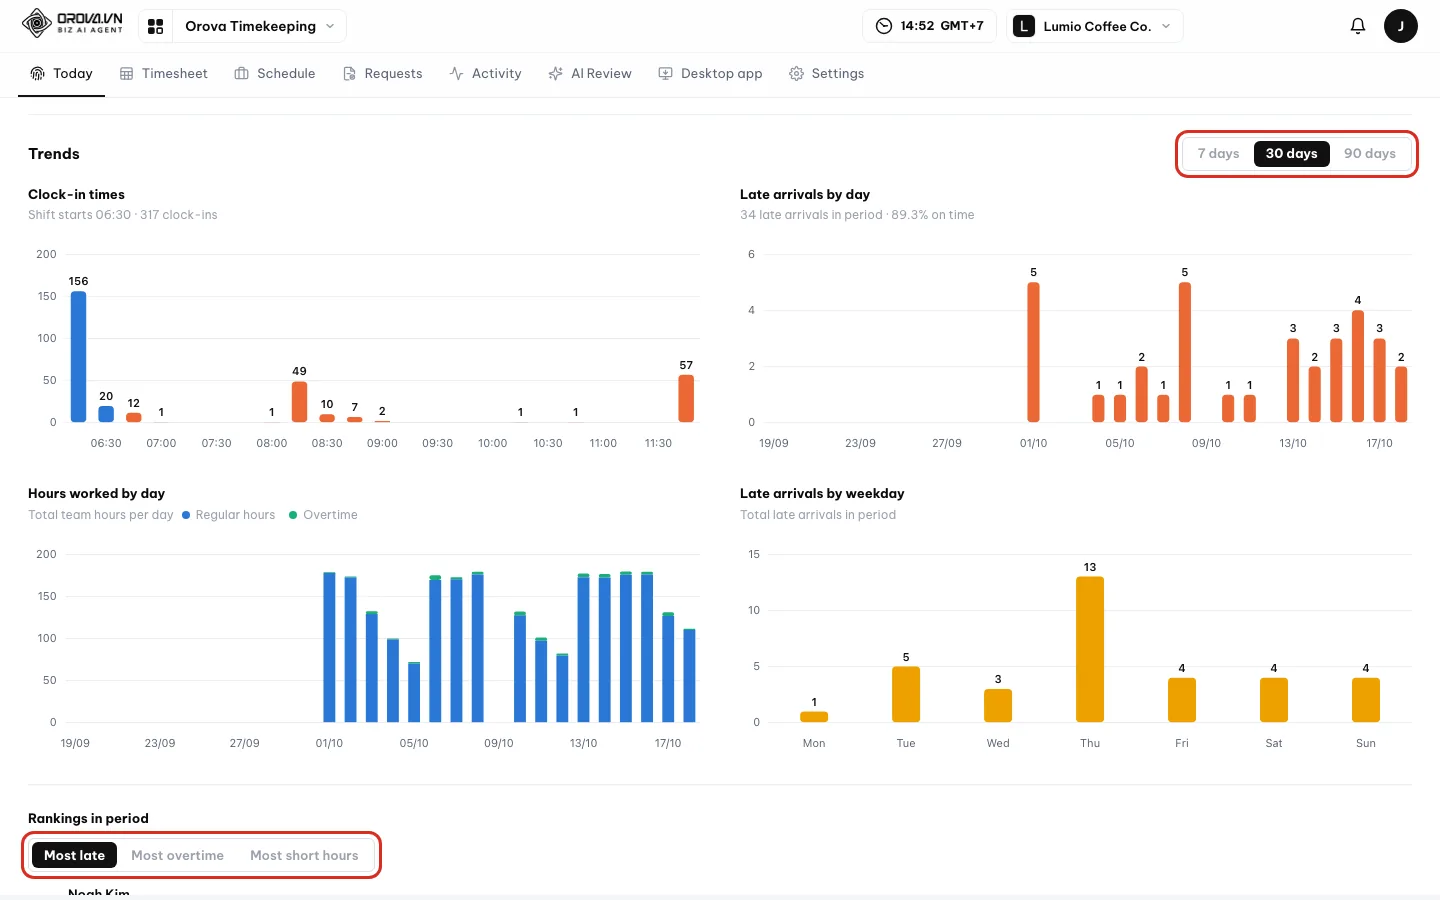Click the 'Clock-in times' chart title
Viewport: 1440px width, 900px height.
click(76, 195)
